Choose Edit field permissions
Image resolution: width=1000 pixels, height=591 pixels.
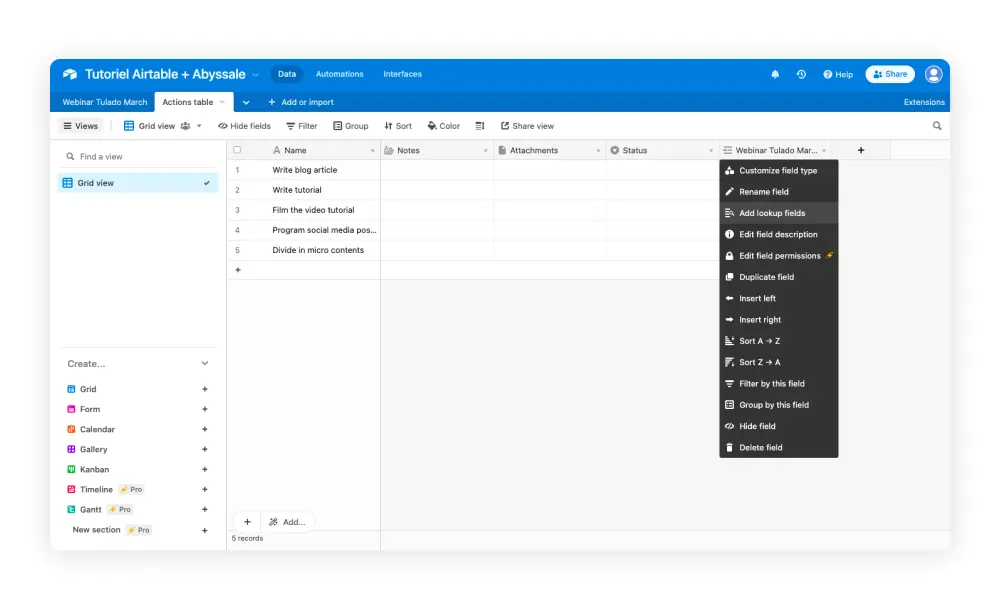tap(779, 256)
